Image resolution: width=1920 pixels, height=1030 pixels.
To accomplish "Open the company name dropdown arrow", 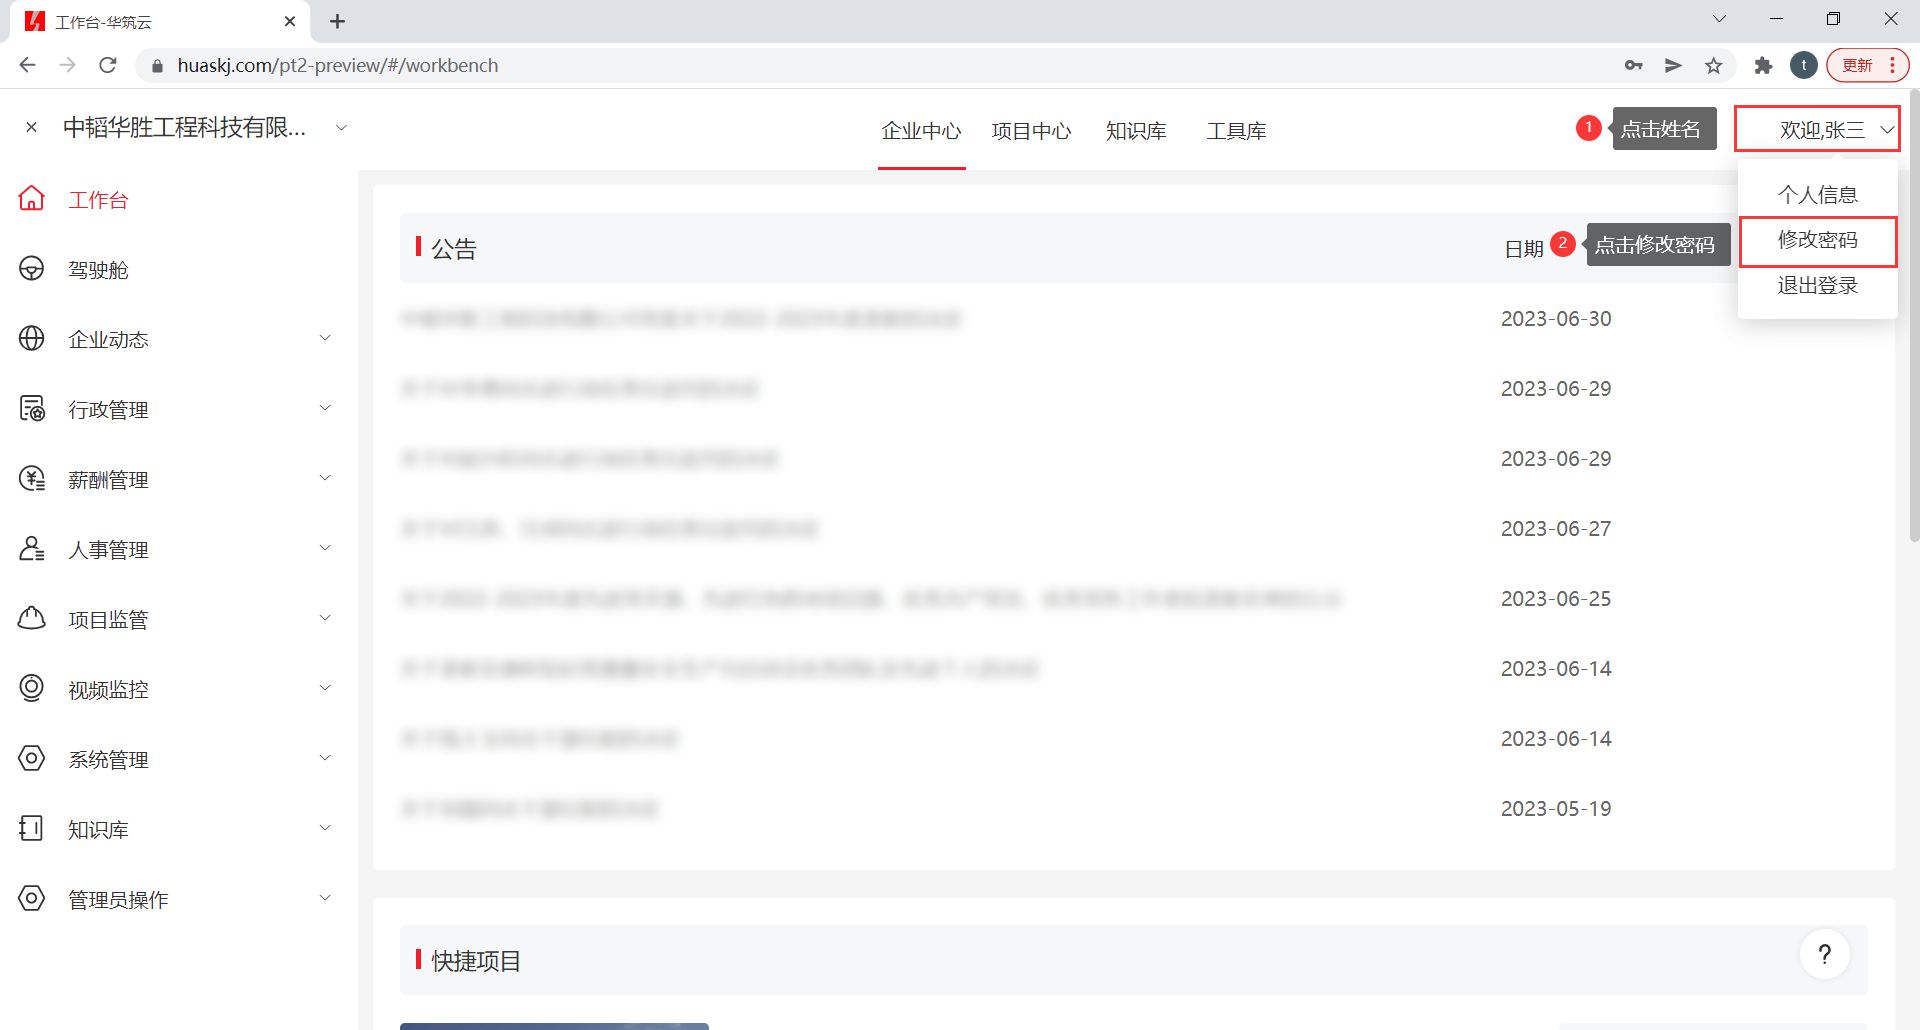I will pos(341,128).
